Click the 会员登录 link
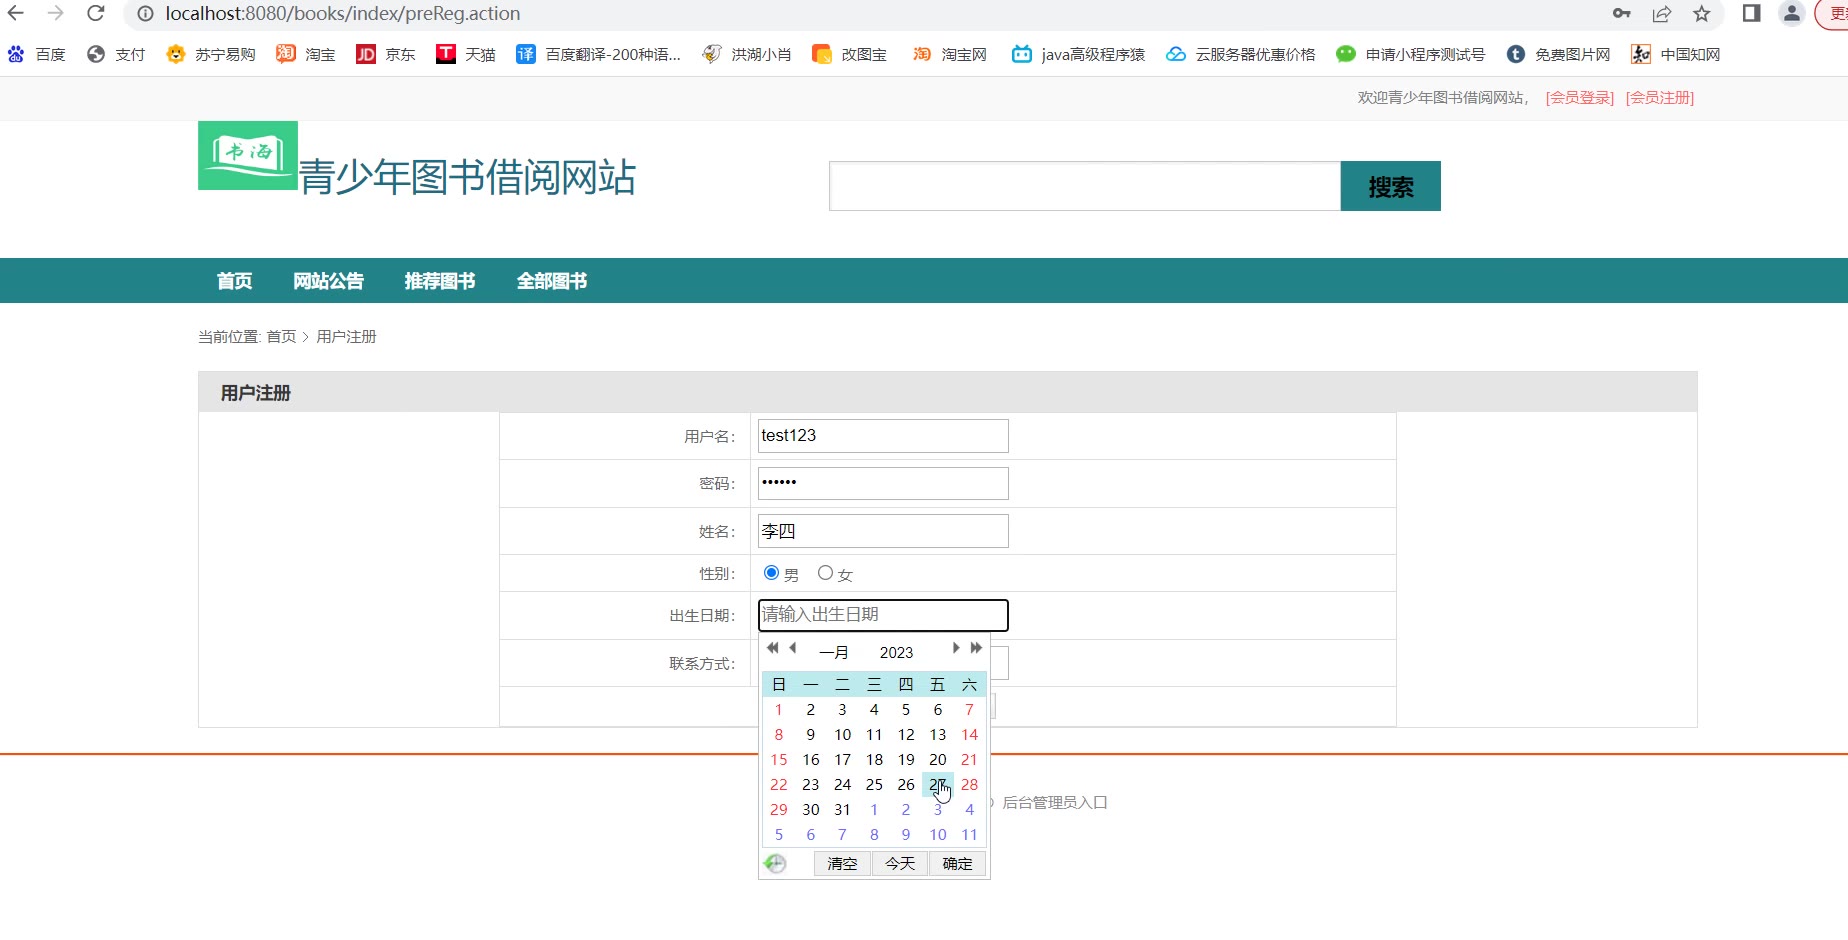 [1579, 97]
